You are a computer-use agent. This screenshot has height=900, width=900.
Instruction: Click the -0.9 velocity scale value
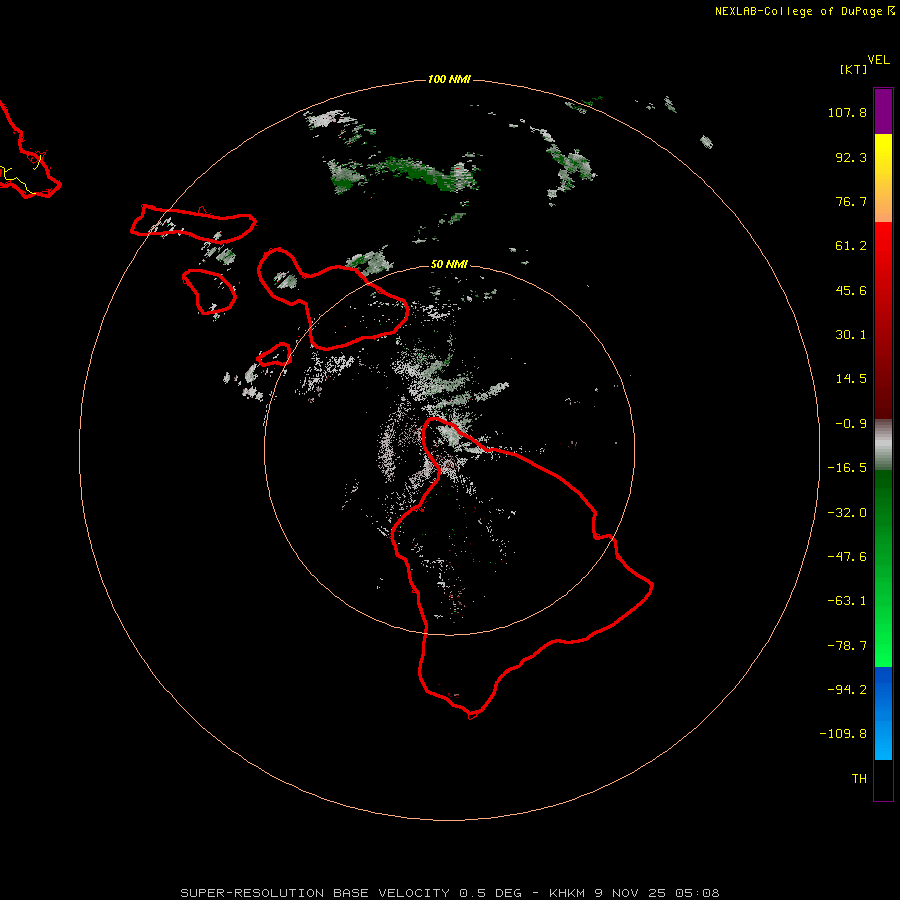tap(851, 424)
